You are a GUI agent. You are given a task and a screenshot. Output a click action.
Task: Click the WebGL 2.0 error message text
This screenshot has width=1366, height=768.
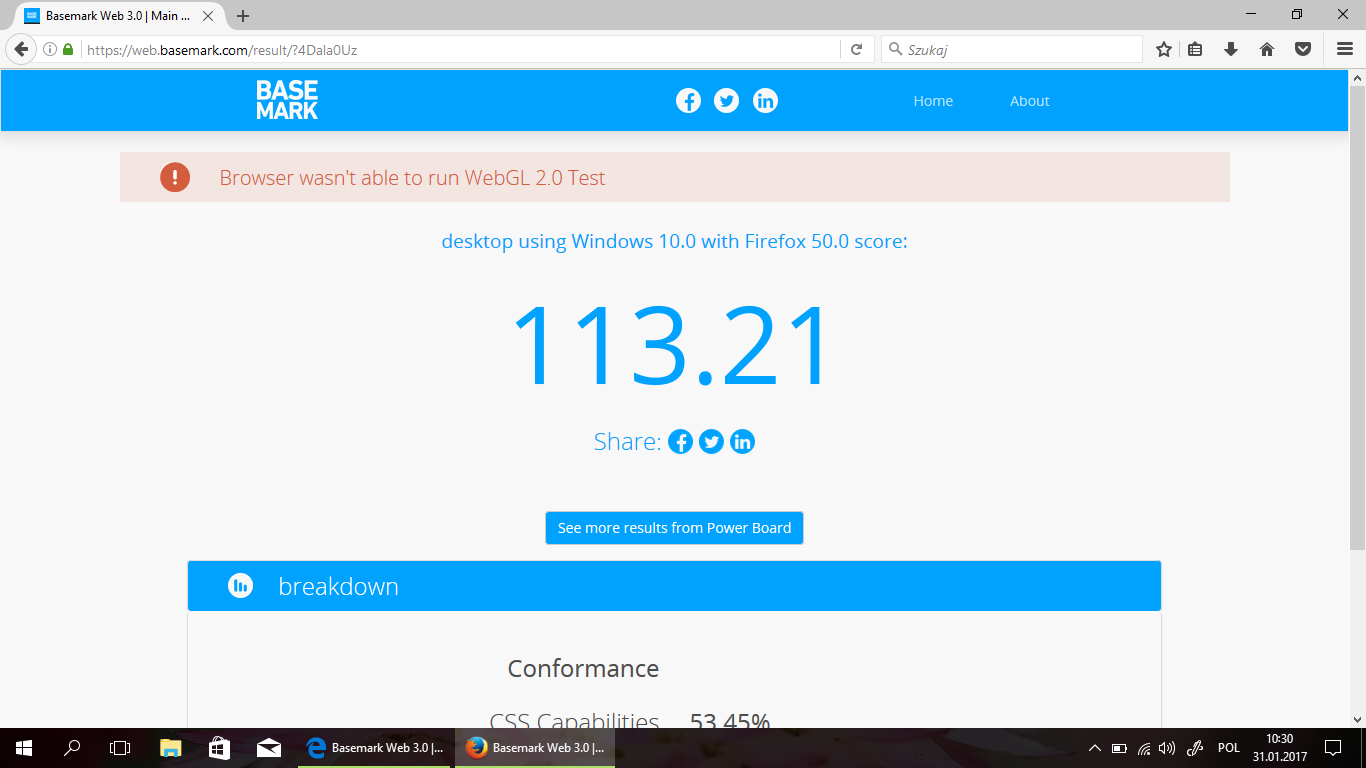click(x=412, y=178)
